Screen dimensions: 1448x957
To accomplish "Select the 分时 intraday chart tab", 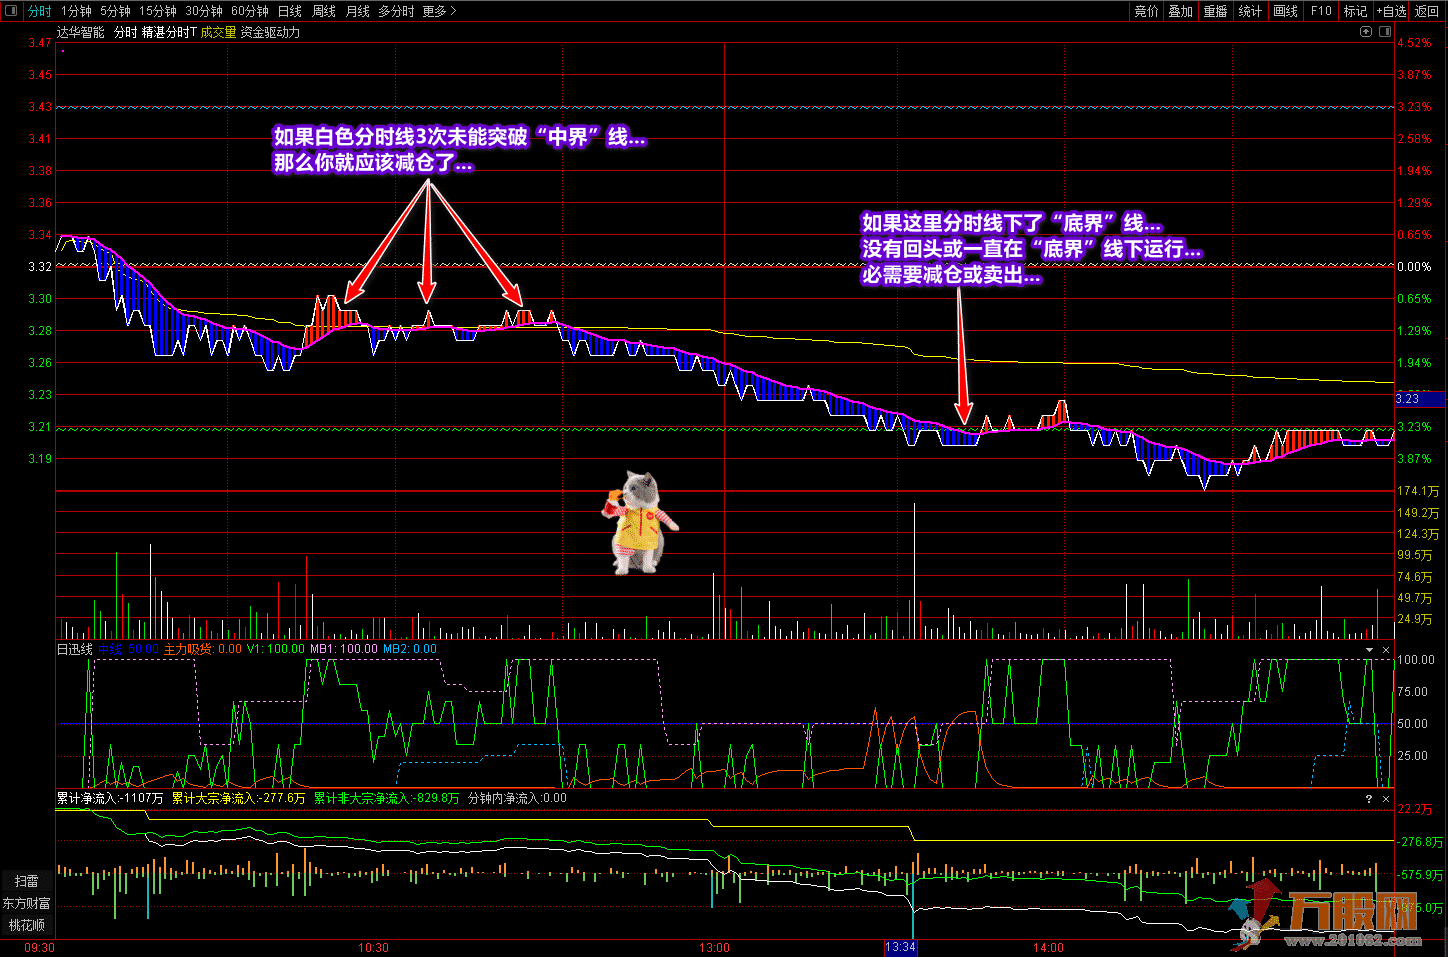I will pyautogui.click(x=39, y=11).
